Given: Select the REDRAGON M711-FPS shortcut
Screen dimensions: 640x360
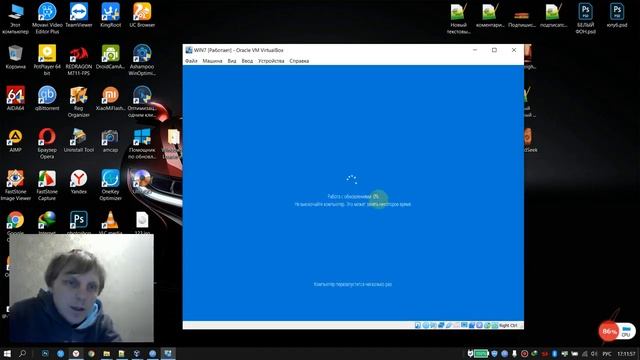Looking at the screenshot, I should (x=79, y=60).
